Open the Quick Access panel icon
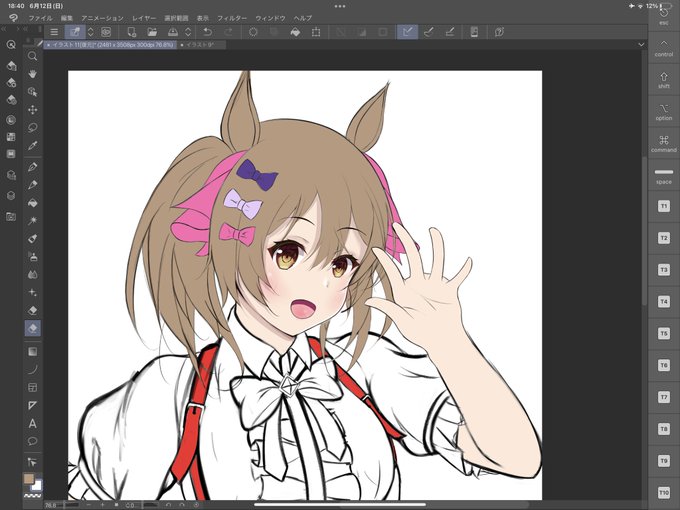This screenshot has height=510, width=680. (x=11, y=44)
